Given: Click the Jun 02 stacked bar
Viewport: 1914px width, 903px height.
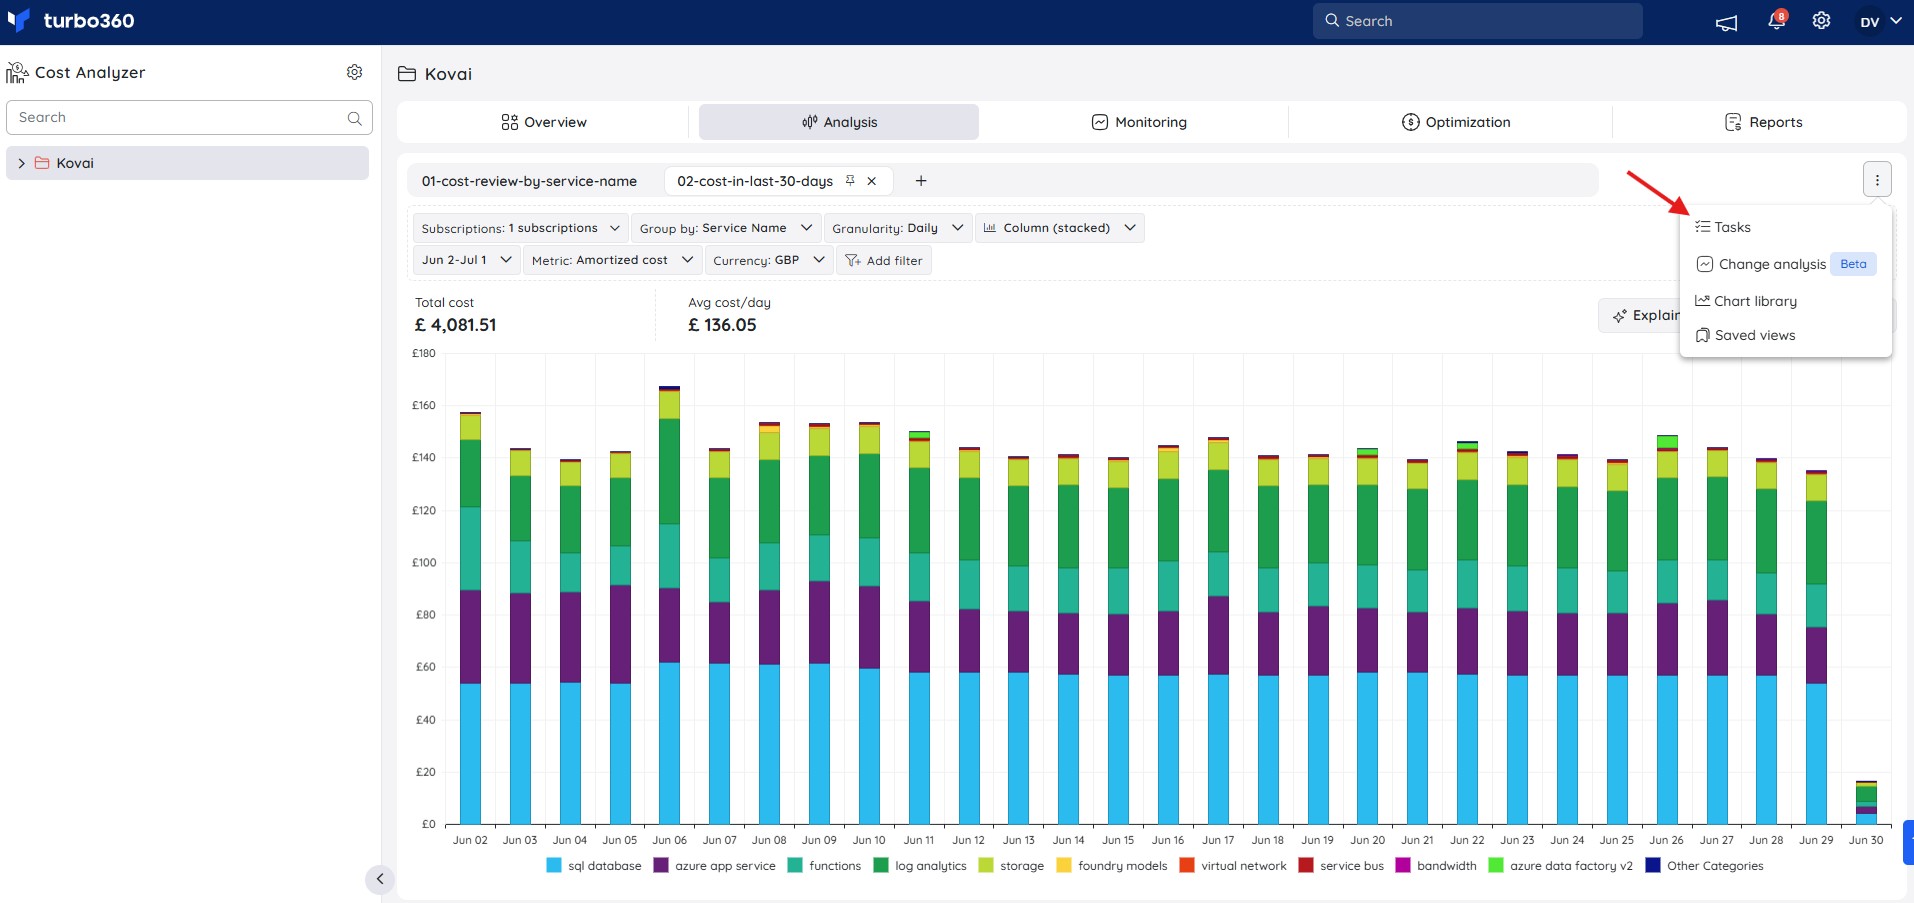Looking at the screenshot, I should [x=470, y=618].
